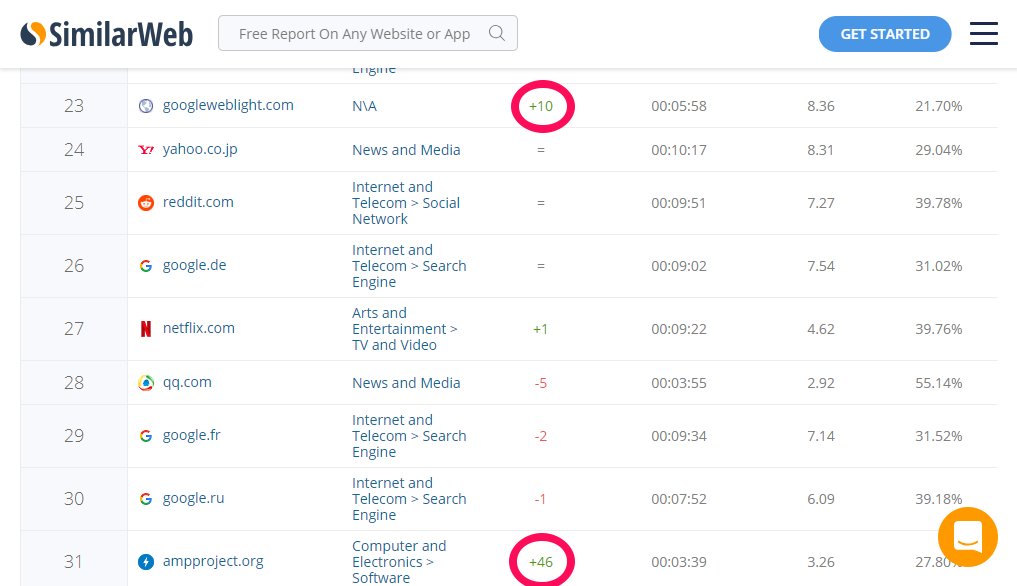The height and width of the screenshot is (586, 1017).
Task: Click pages per visit value 8.36
Action: pos(820,106)
